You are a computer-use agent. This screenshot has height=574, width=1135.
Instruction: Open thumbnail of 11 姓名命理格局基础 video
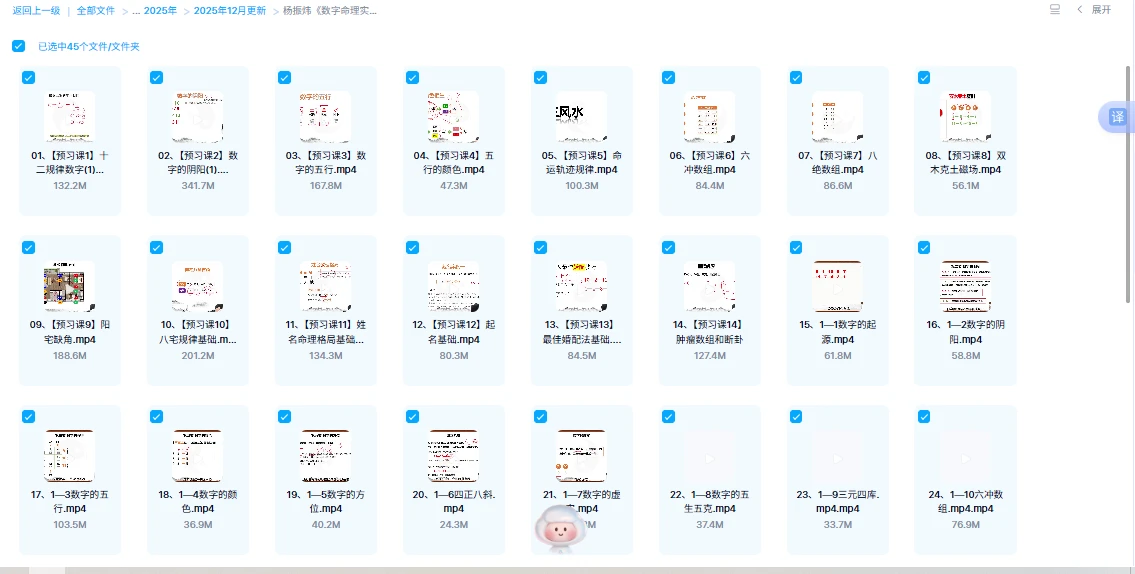pos(326,287)
